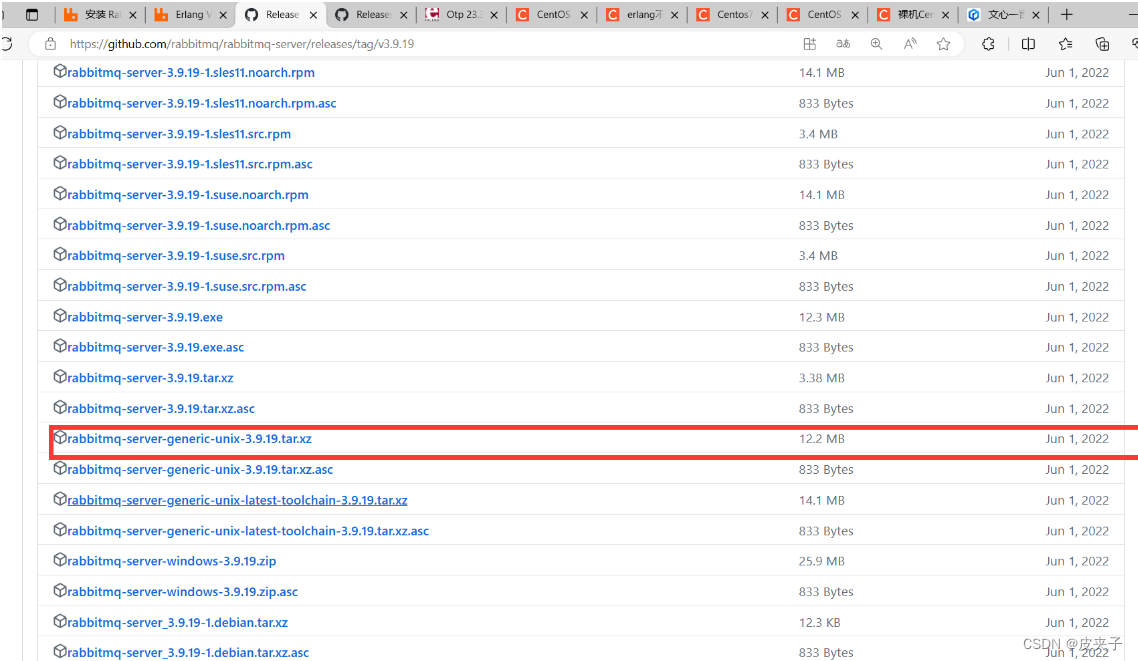Close the Otp 23 tab

pyautogui.click(x=494, y=15)
